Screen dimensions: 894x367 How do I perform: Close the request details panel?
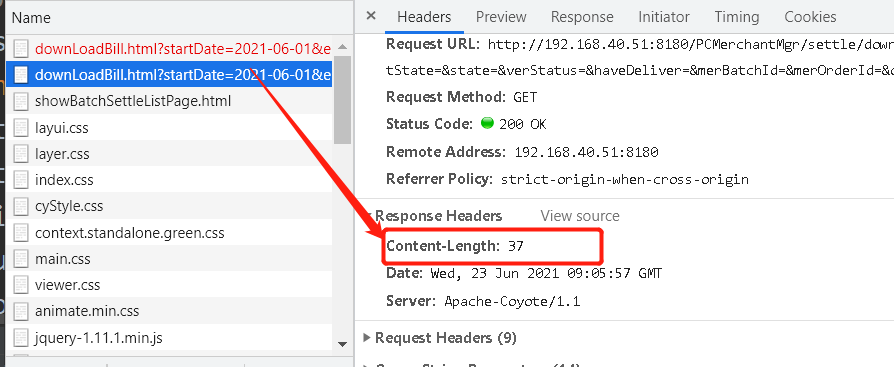click(x=371, y=16)
